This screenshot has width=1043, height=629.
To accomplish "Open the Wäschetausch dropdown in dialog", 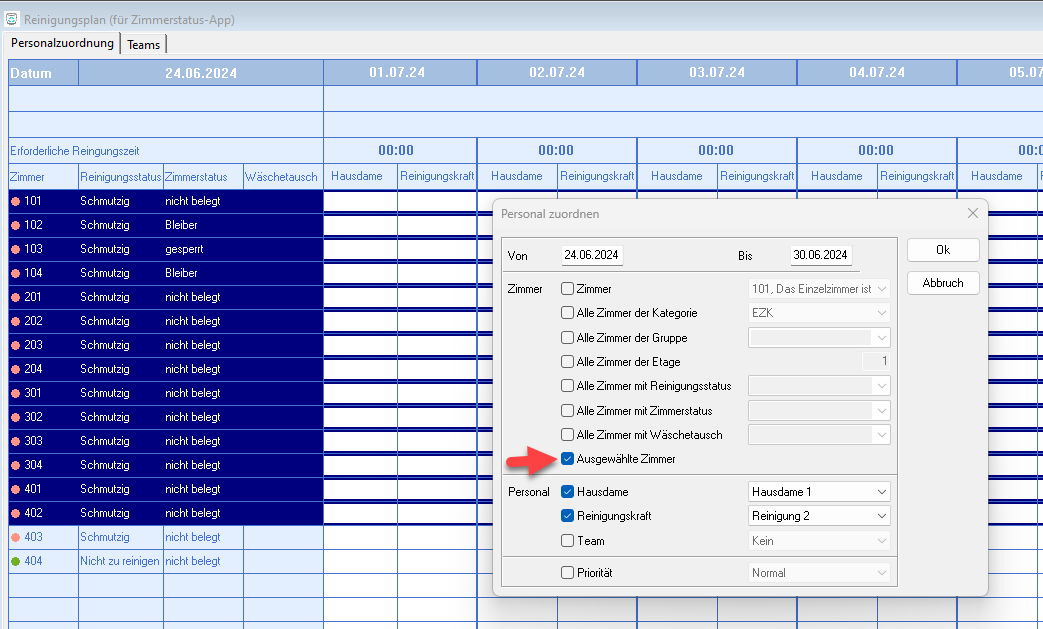I will (x=819, y=435).
